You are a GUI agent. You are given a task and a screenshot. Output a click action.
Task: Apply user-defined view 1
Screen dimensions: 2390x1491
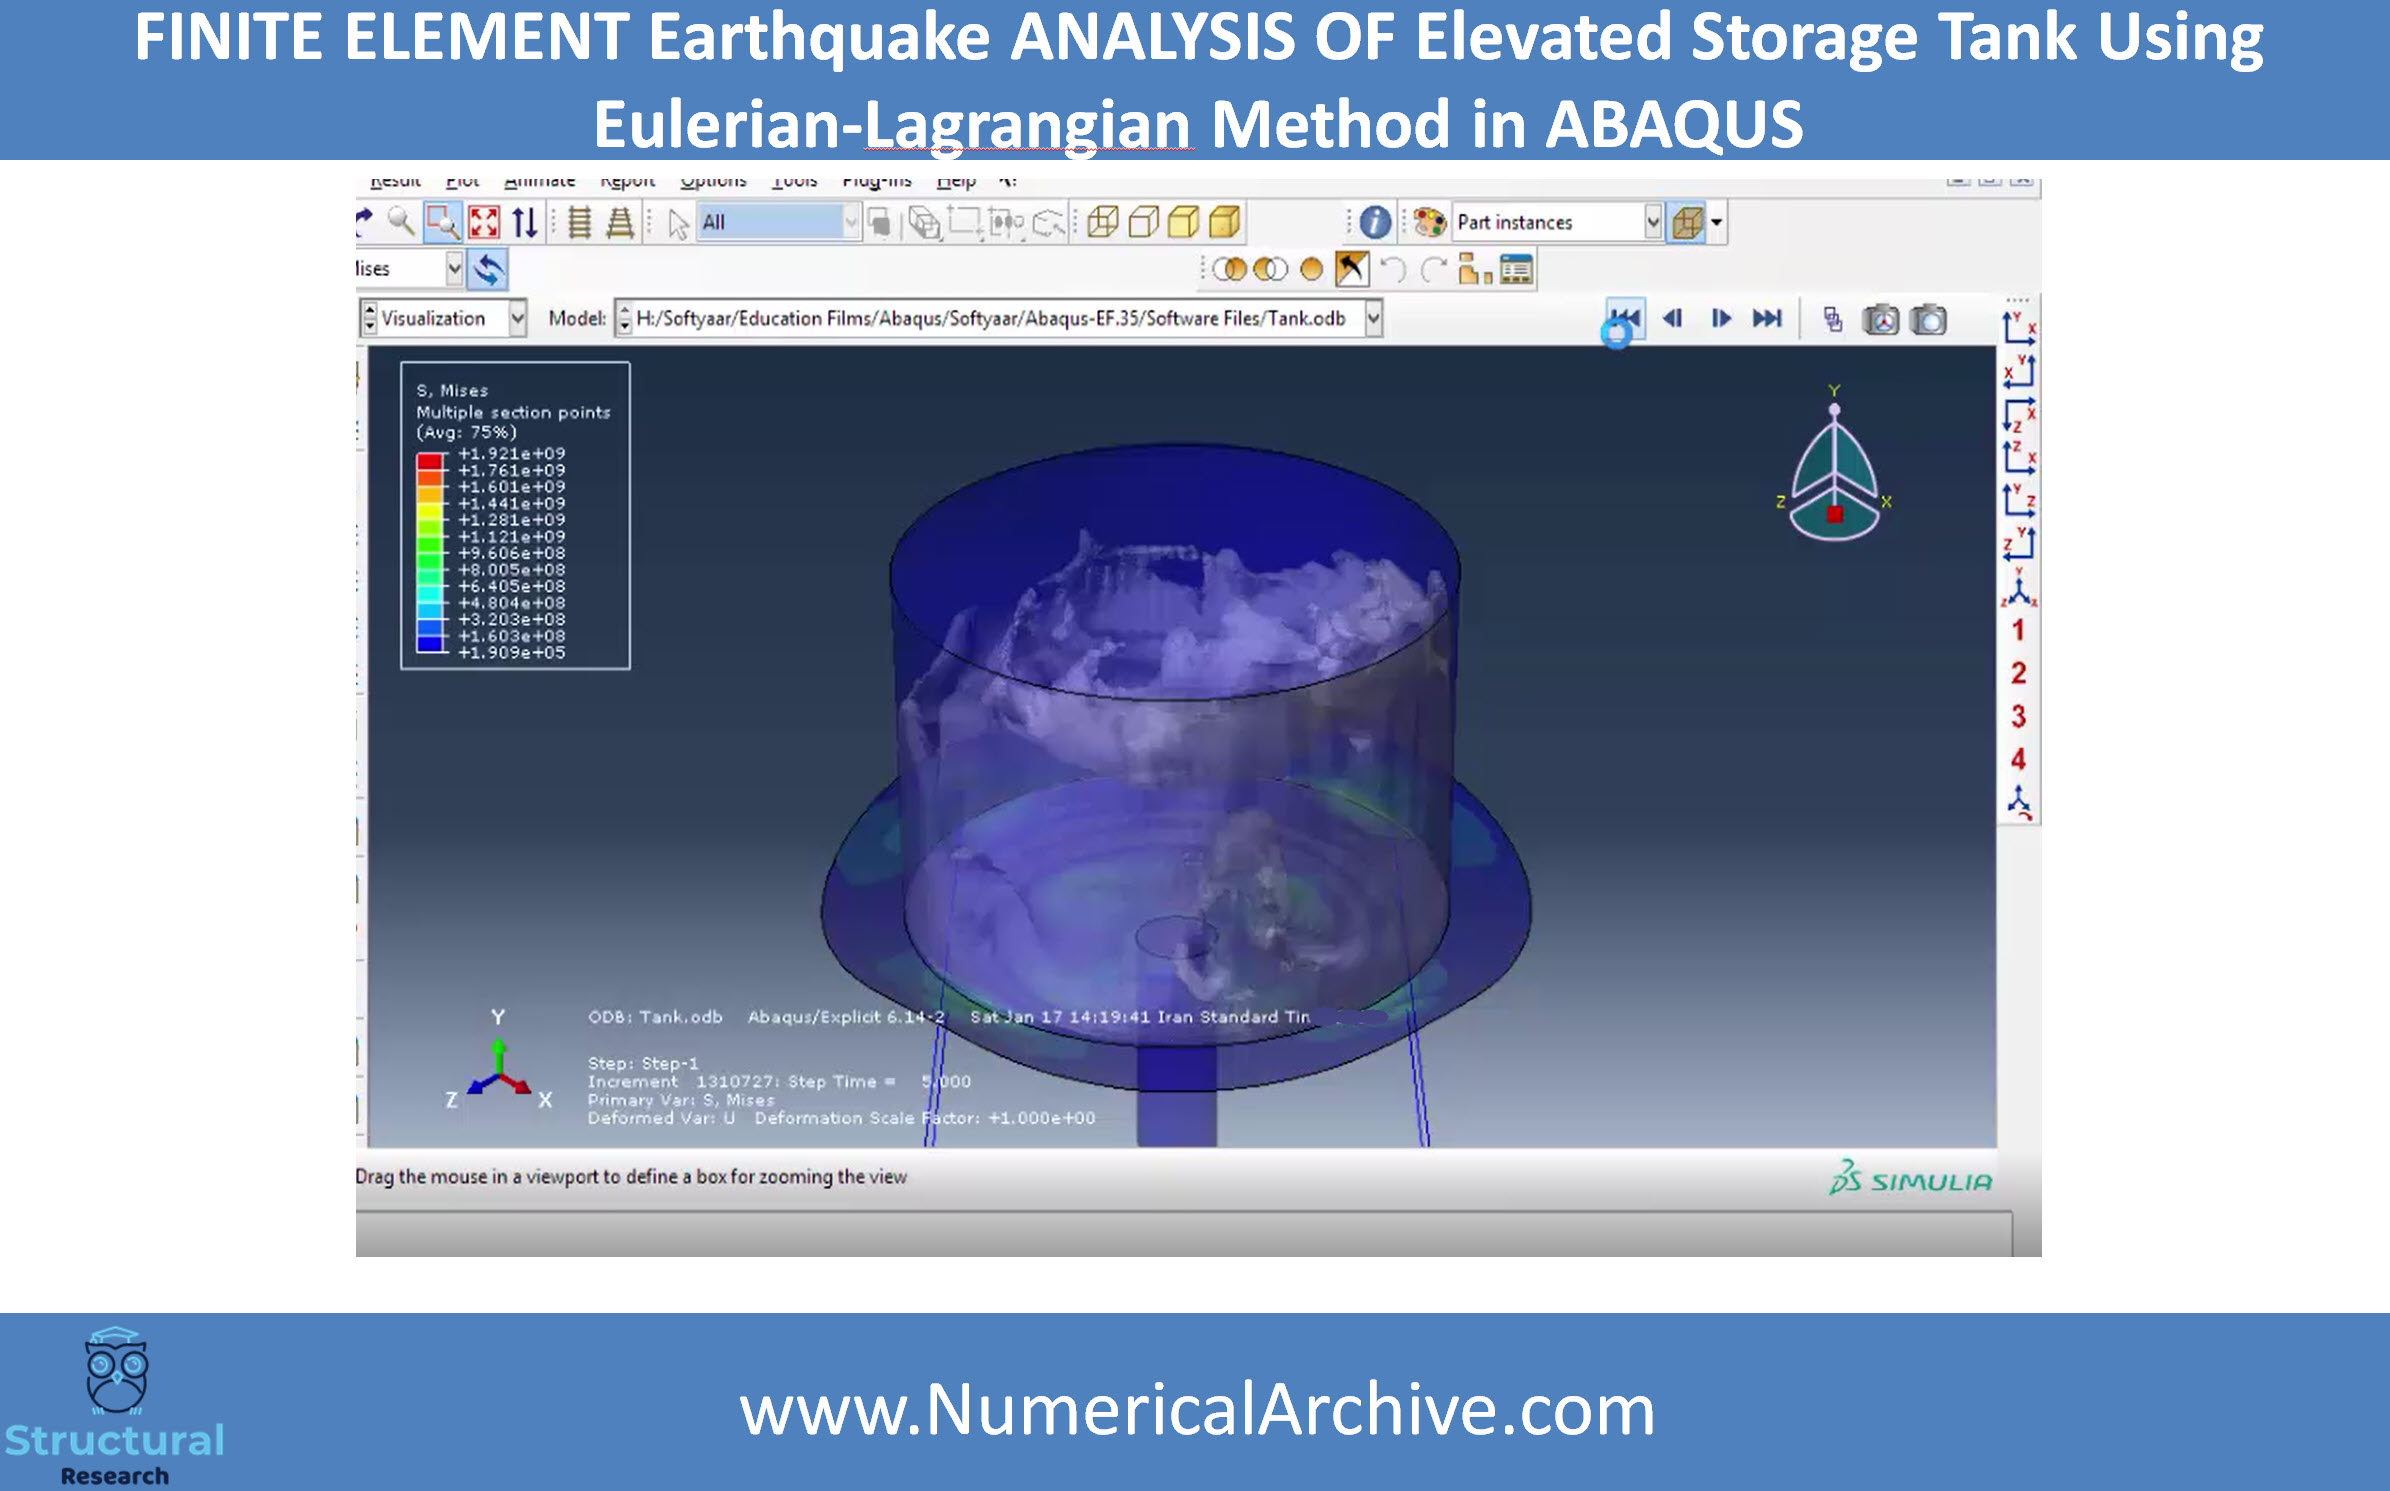point(2018,630)
